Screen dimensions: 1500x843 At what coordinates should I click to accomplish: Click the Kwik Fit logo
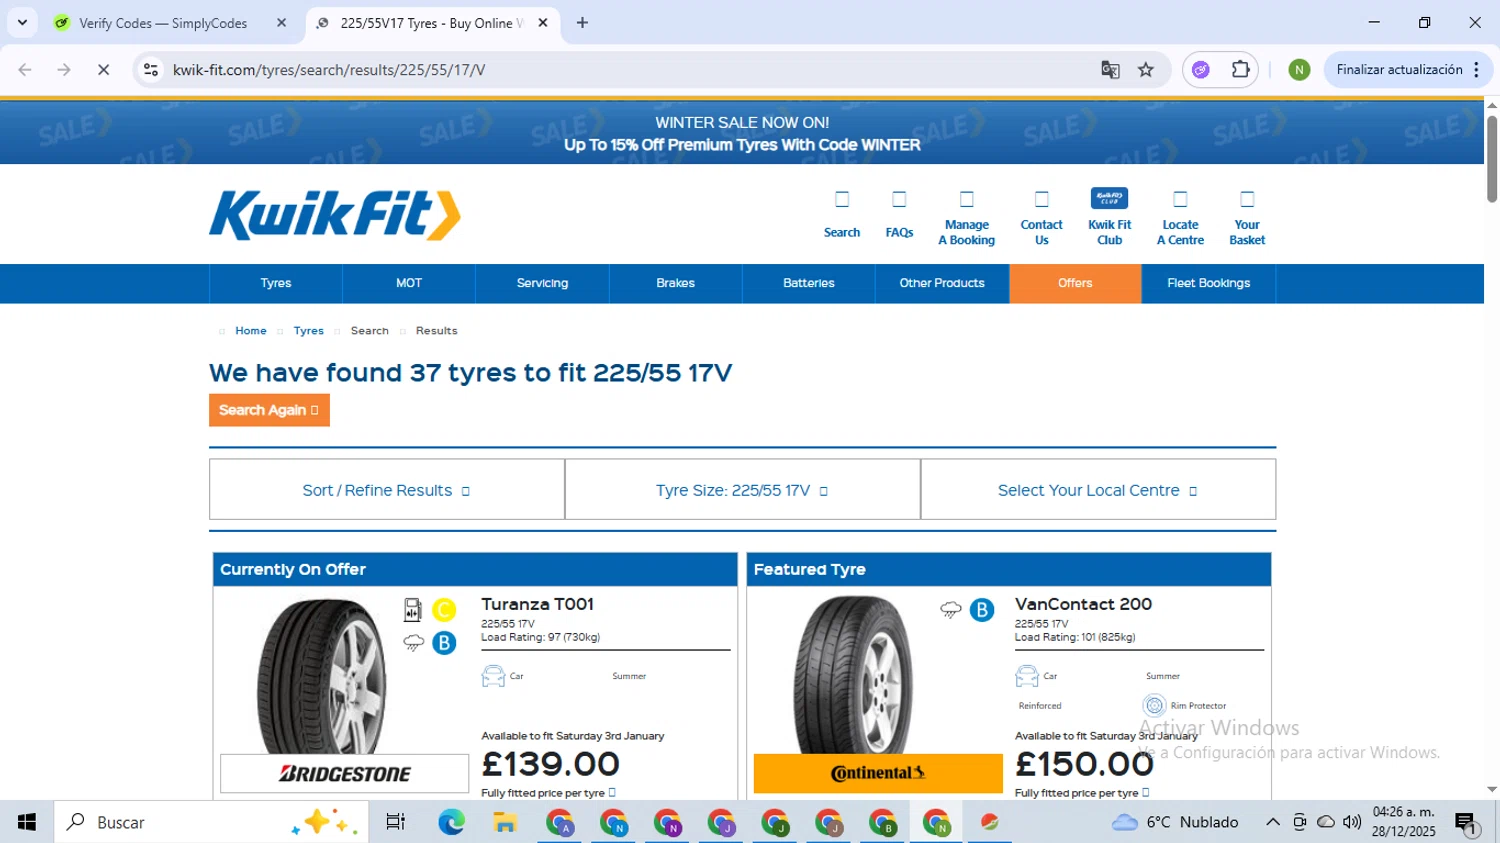[335, 215]
